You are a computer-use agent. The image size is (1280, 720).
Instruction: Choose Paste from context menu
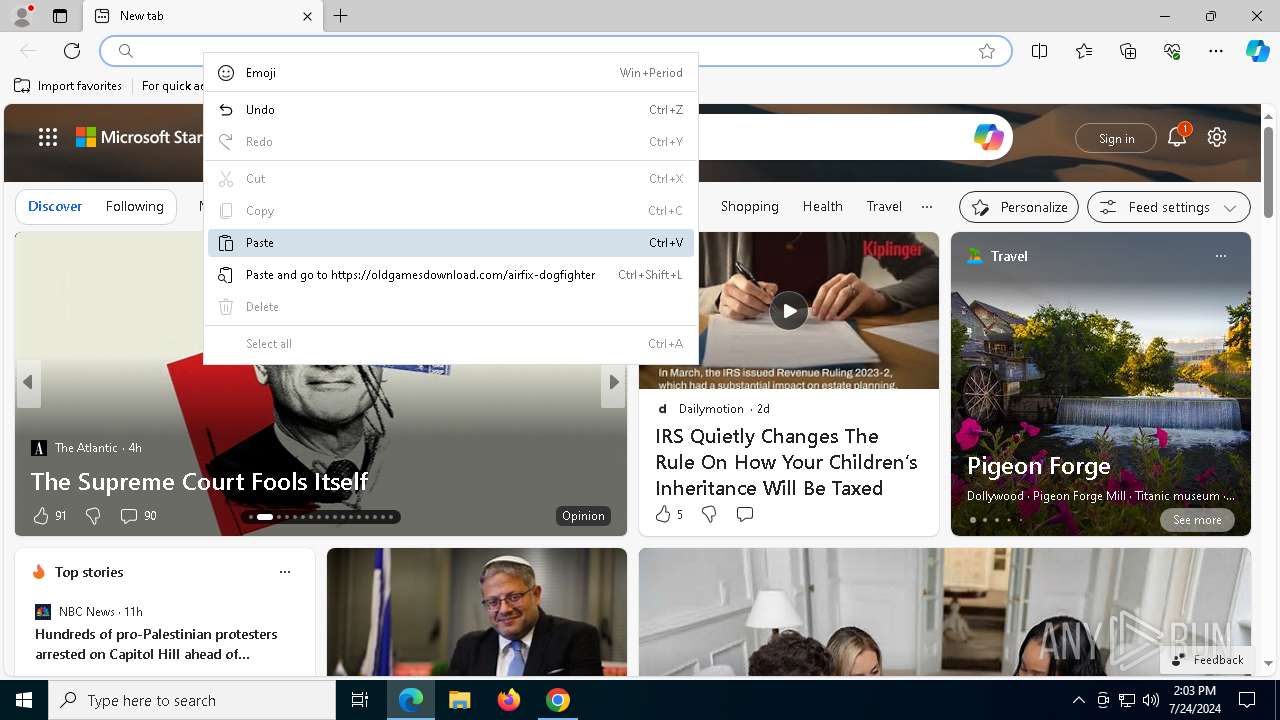click(451, 243)
